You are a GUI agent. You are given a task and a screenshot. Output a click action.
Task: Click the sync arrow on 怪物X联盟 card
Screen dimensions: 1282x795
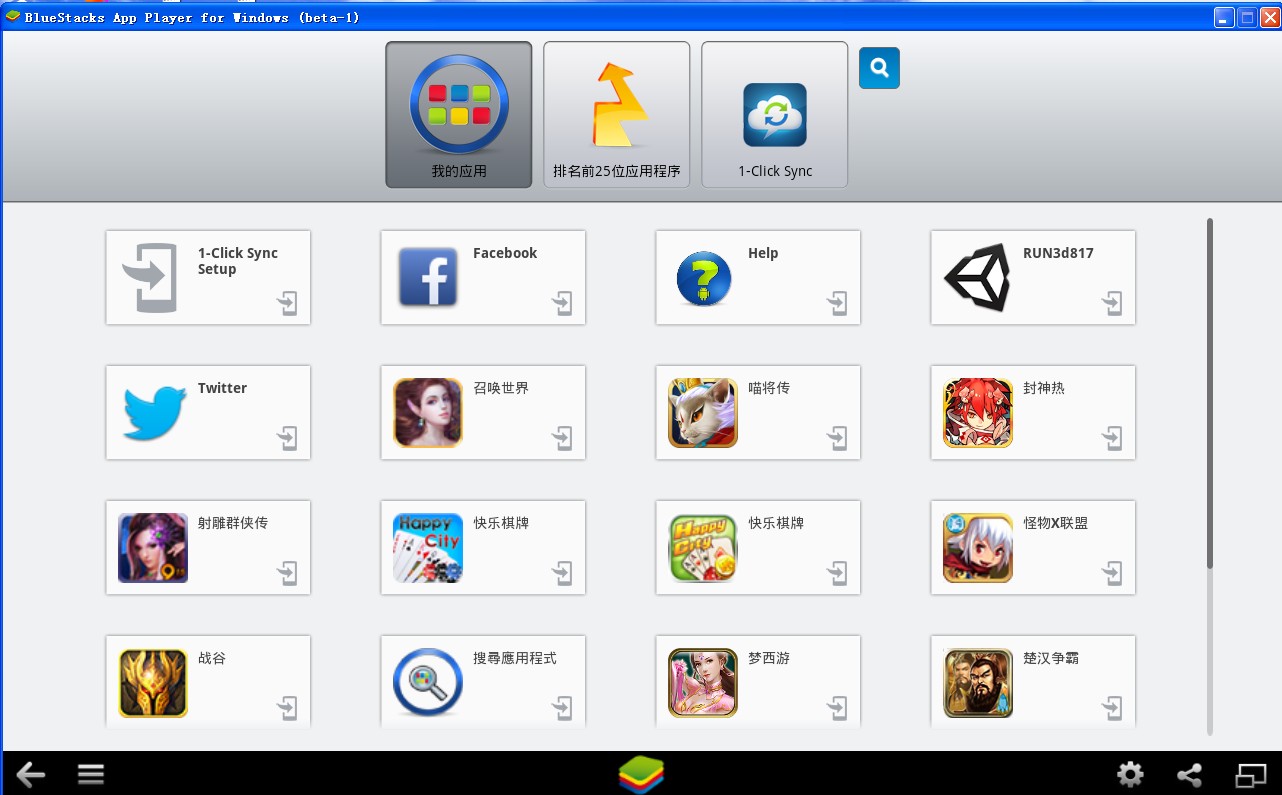(1112, 573)
